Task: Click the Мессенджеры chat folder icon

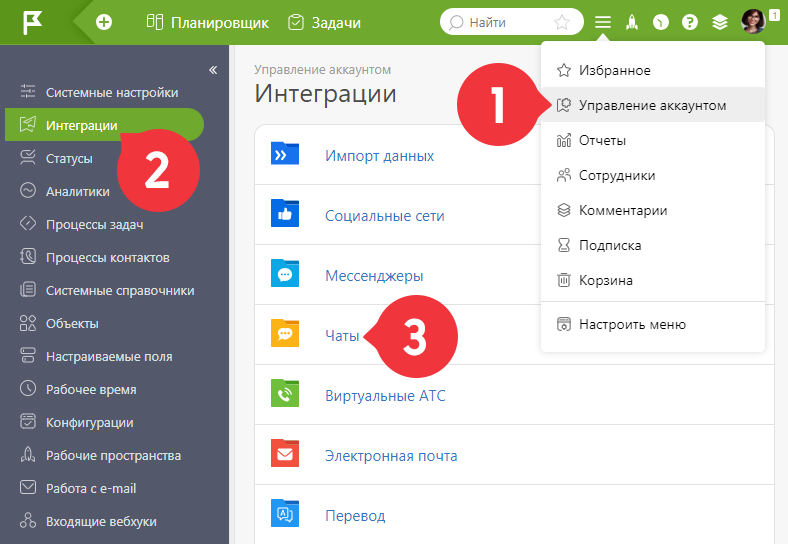Action: (285, 274)
